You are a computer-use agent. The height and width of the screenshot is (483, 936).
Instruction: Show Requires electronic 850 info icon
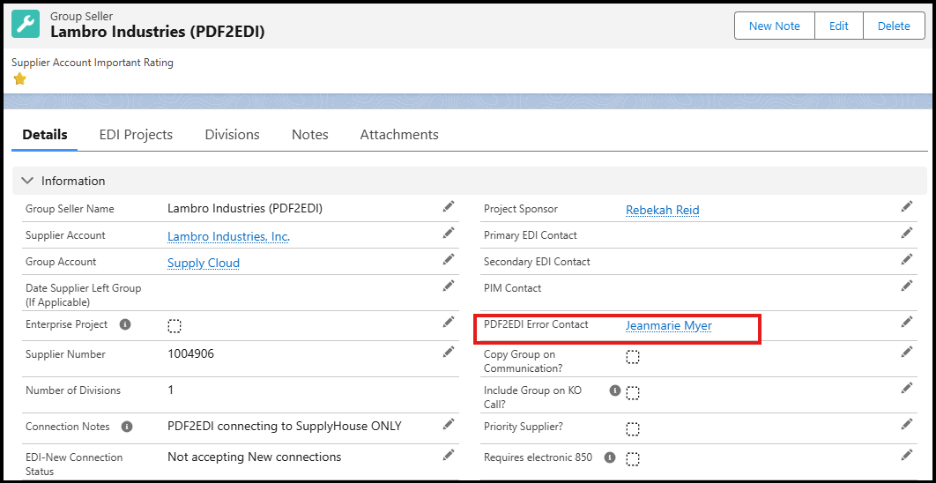[609, 458]
